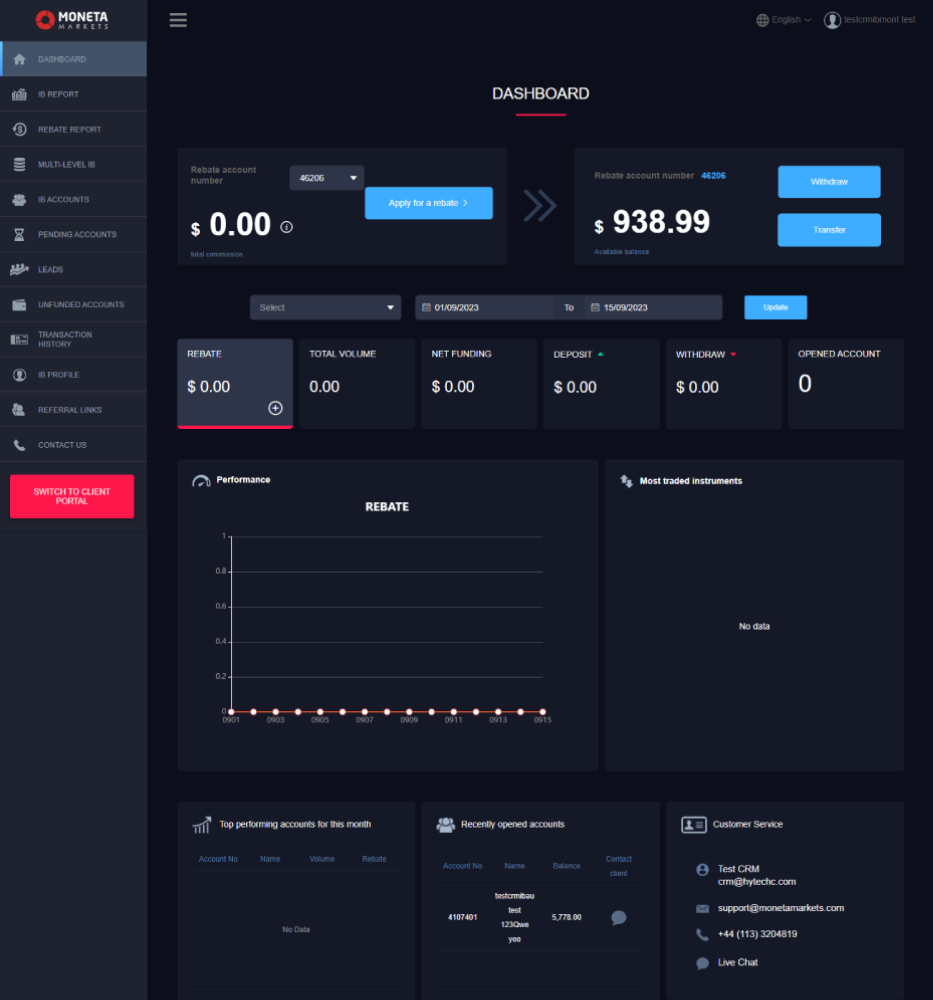The width and height of the screenshot is (933, 1000).
Task: Click the support@monetamarkets.com email link
Action: point(780,908)
